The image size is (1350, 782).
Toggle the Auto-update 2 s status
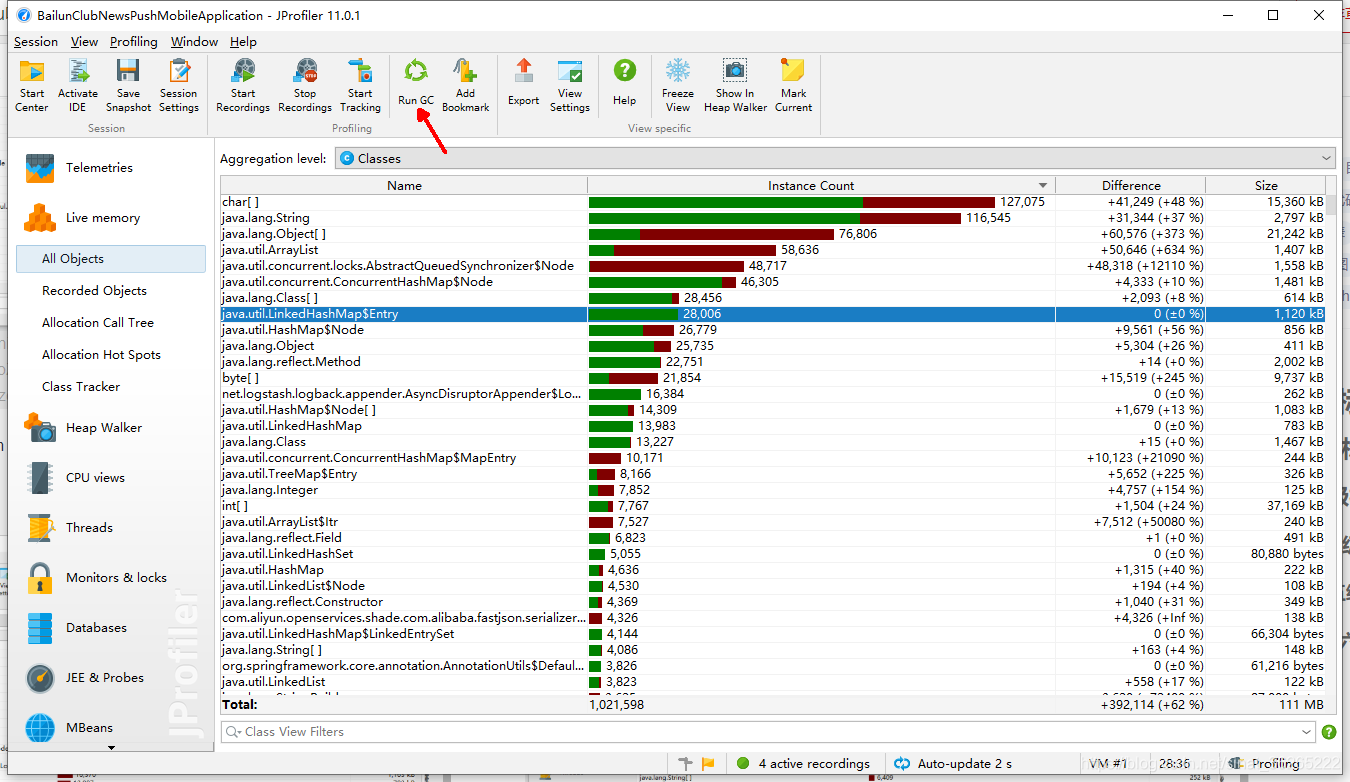click(952, 764)
